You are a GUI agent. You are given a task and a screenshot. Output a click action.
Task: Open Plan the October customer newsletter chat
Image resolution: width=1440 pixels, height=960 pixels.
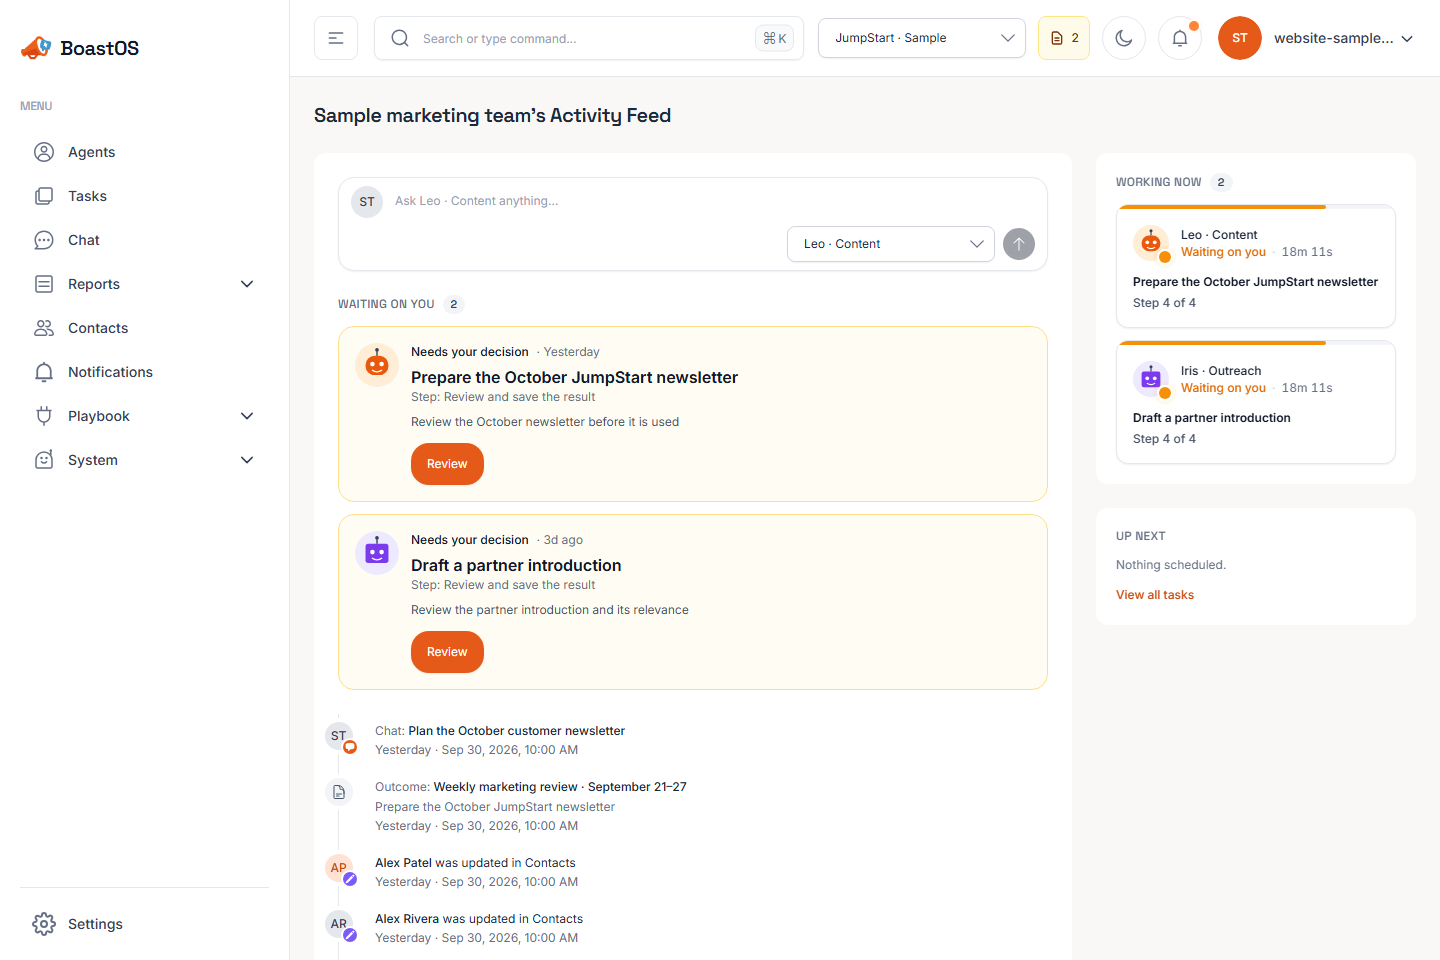point(516,731)
